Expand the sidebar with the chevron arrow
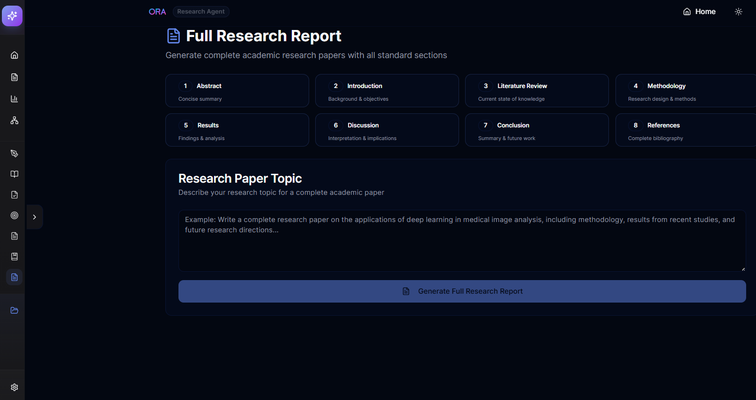Screen dimensions: 756x400 (34, 217)
